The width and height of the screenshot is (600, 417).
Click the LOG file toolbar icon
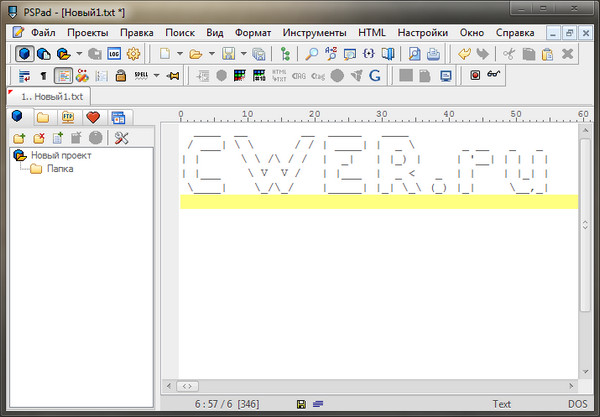114,53
